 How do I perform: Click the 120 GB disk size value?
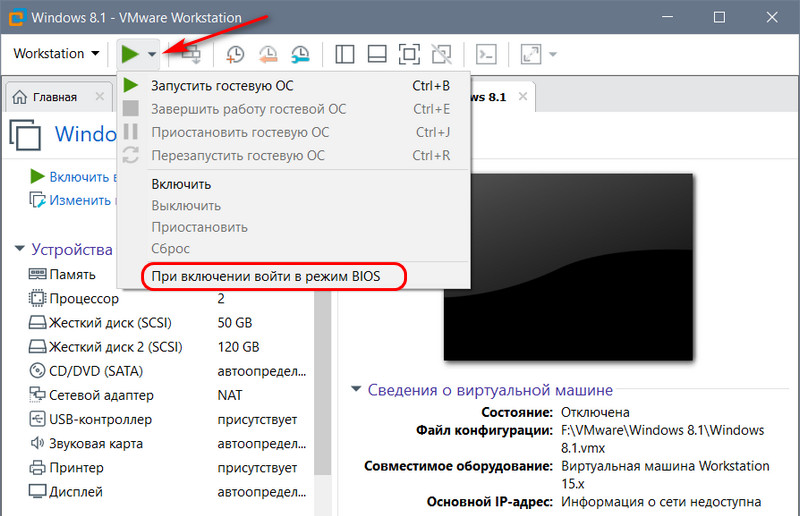(x=238, y=347)
